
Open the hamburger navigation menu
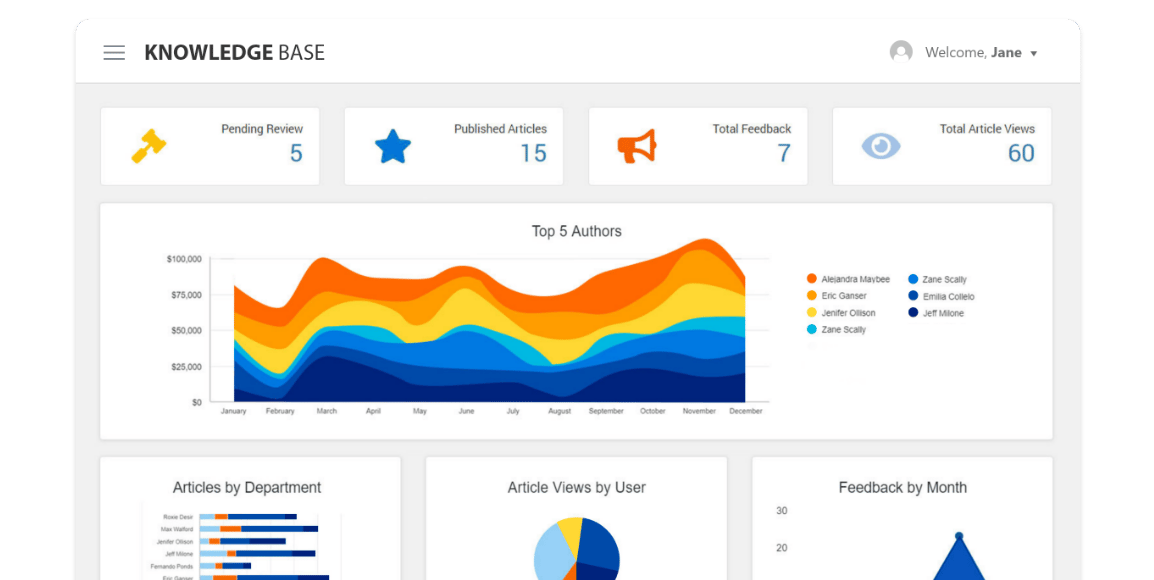[x=114, y=53]
